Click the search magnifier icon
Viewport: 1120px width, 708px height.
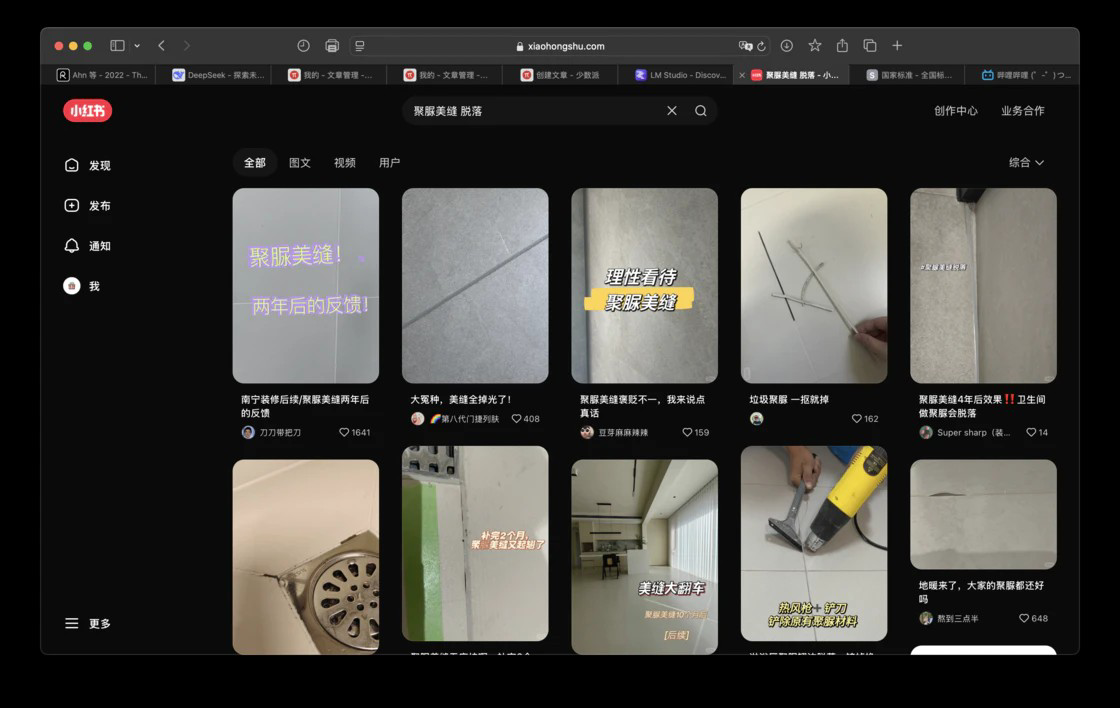(x=701, y=111)
